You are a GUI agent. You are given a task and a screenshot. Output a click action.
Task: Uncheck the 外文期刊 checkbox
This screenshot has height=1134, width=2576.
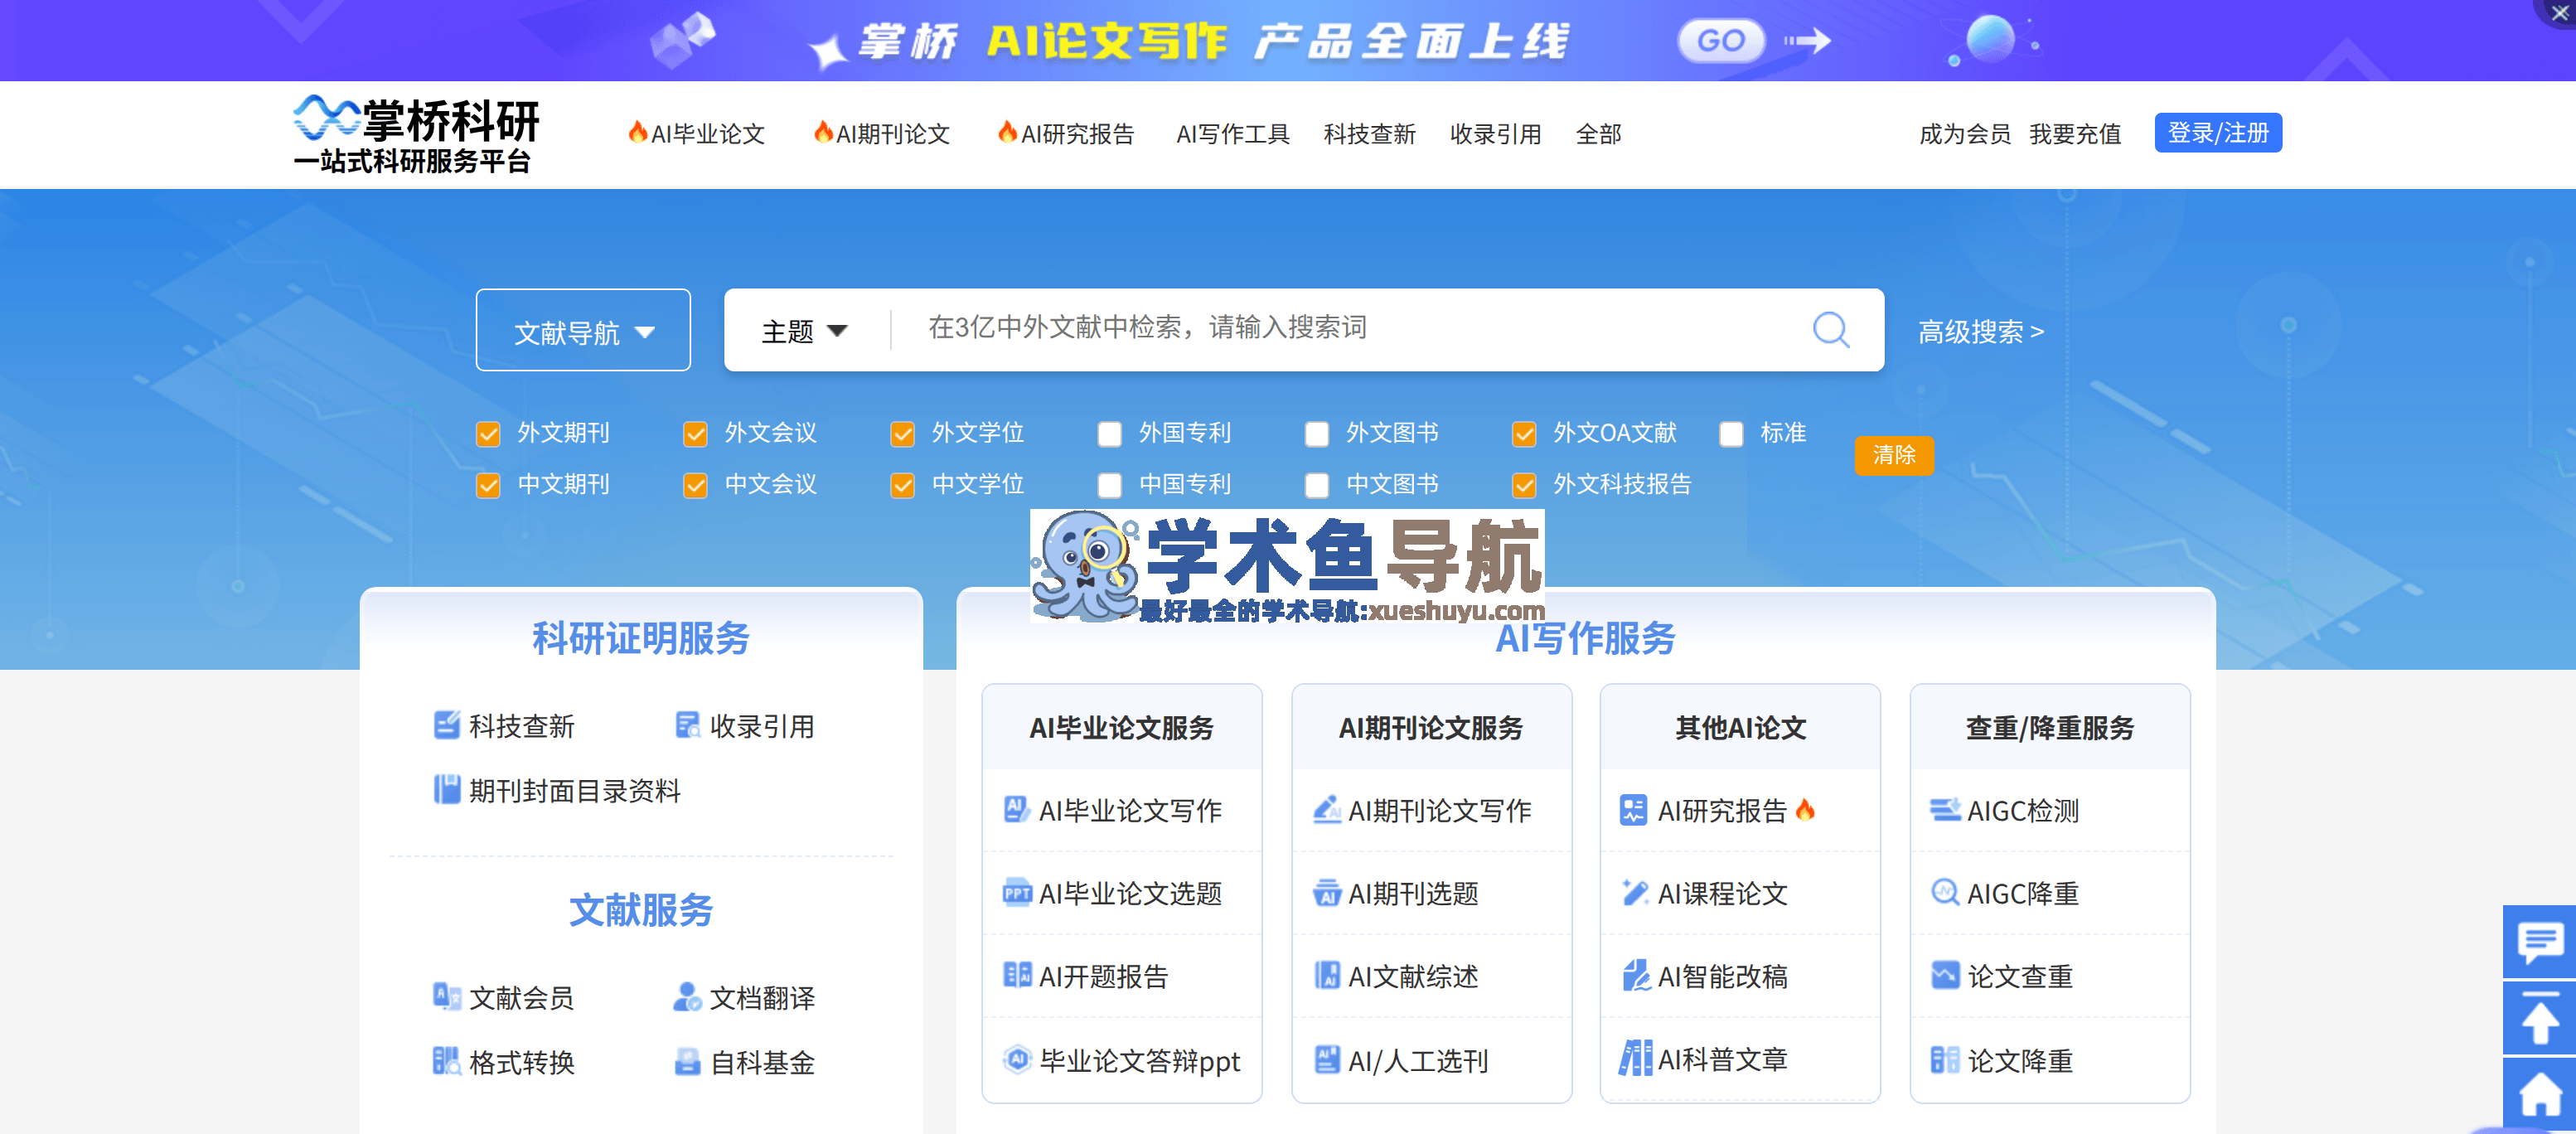488,434
